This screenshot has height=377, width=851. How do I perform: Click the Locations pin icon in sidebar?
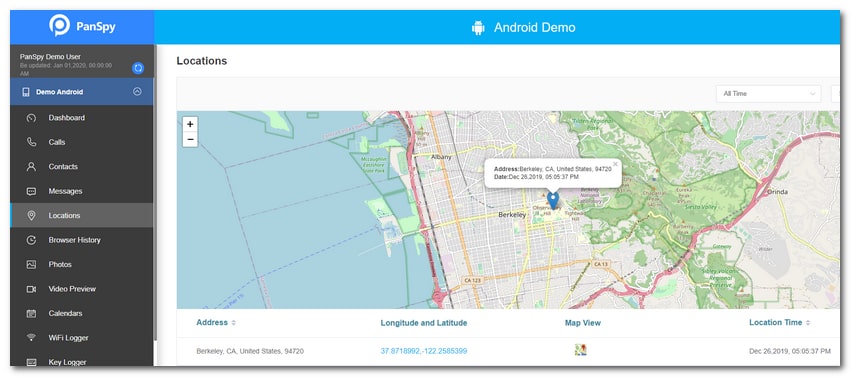click(x=31, y=215)
